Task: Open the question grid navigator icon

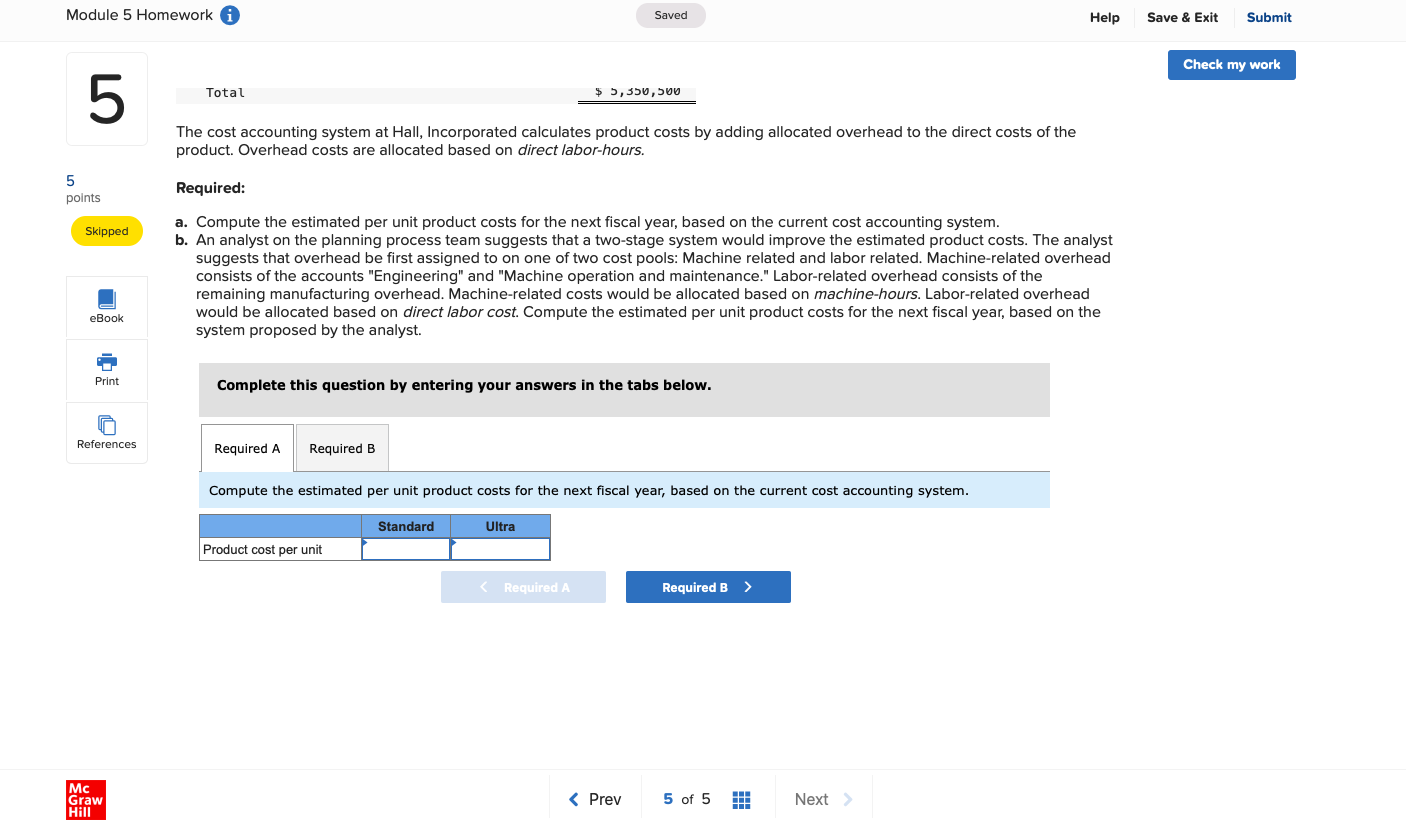Action: click(x=741, y=800)
